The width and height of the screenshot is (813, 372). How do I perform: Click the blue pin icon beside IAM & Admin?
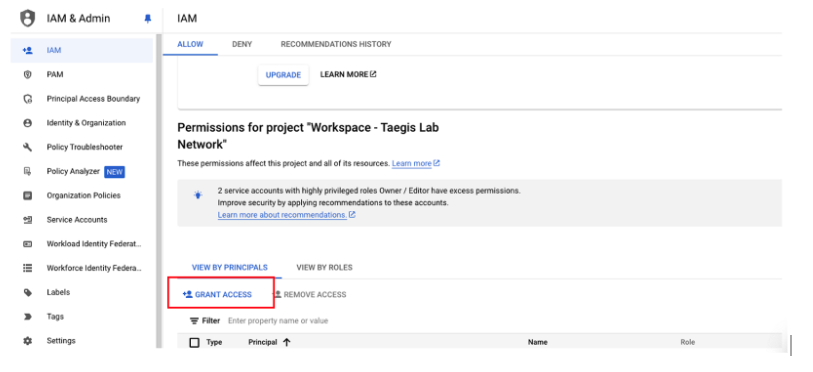(148, 19)
